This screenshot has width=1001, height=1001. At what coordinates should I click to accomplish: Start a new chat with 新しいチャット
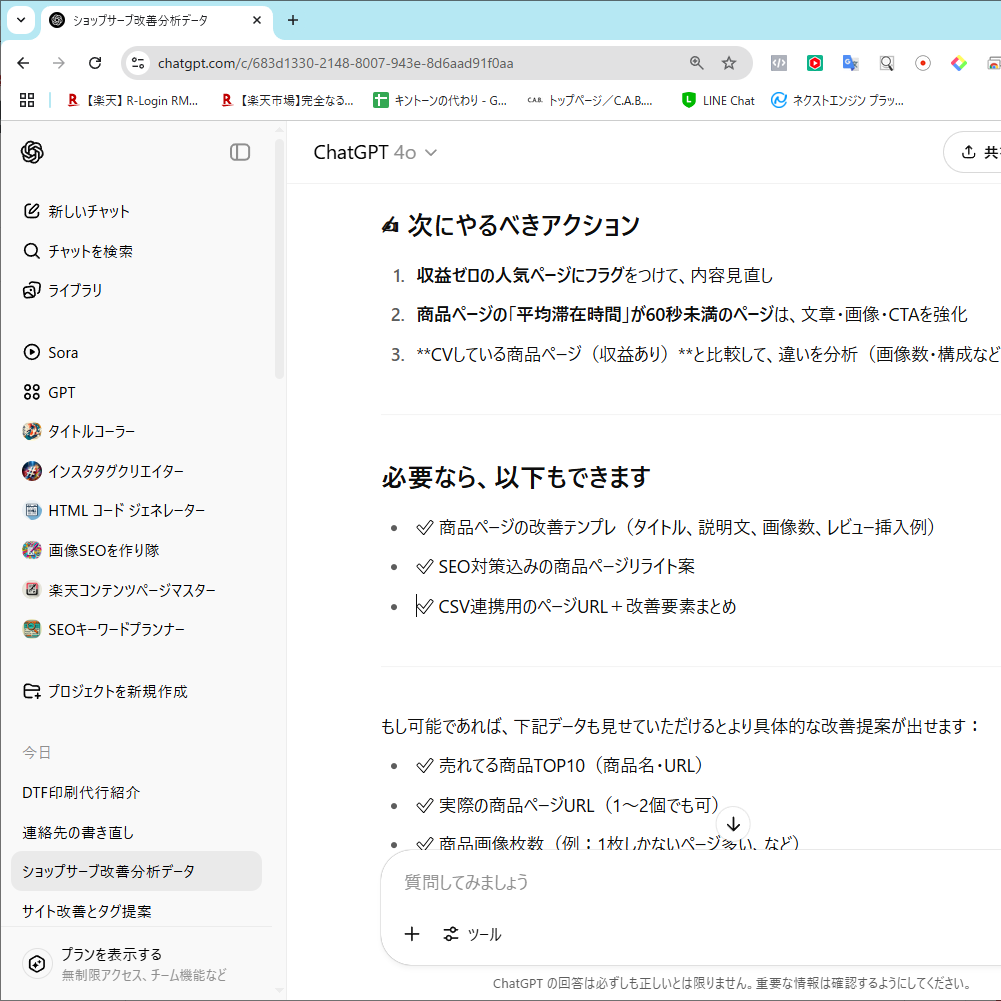click(x=77, y=211)
